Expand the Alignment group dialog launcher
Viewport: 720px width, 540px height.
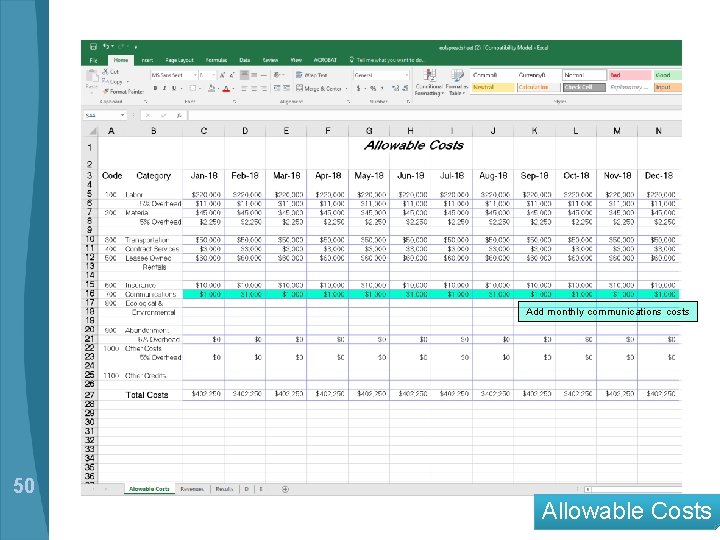(x=348, y=101)
